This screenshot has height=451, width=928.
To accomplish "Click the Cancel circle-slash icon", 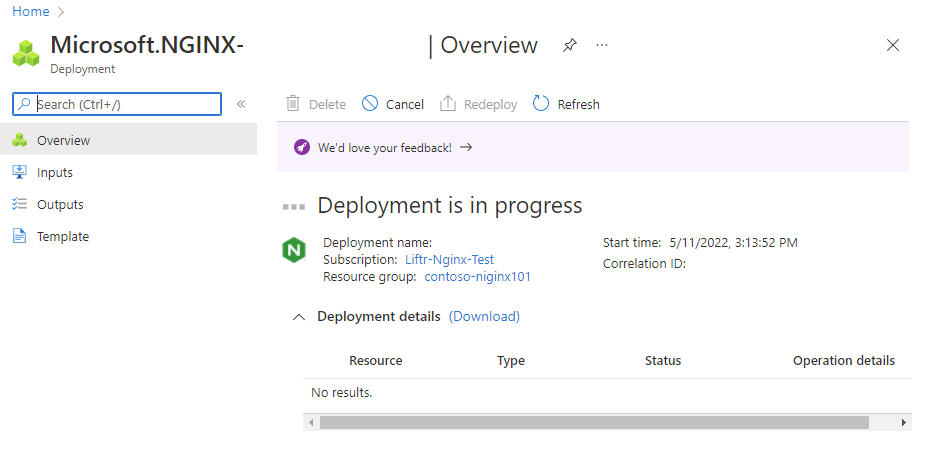I will 370,104.
